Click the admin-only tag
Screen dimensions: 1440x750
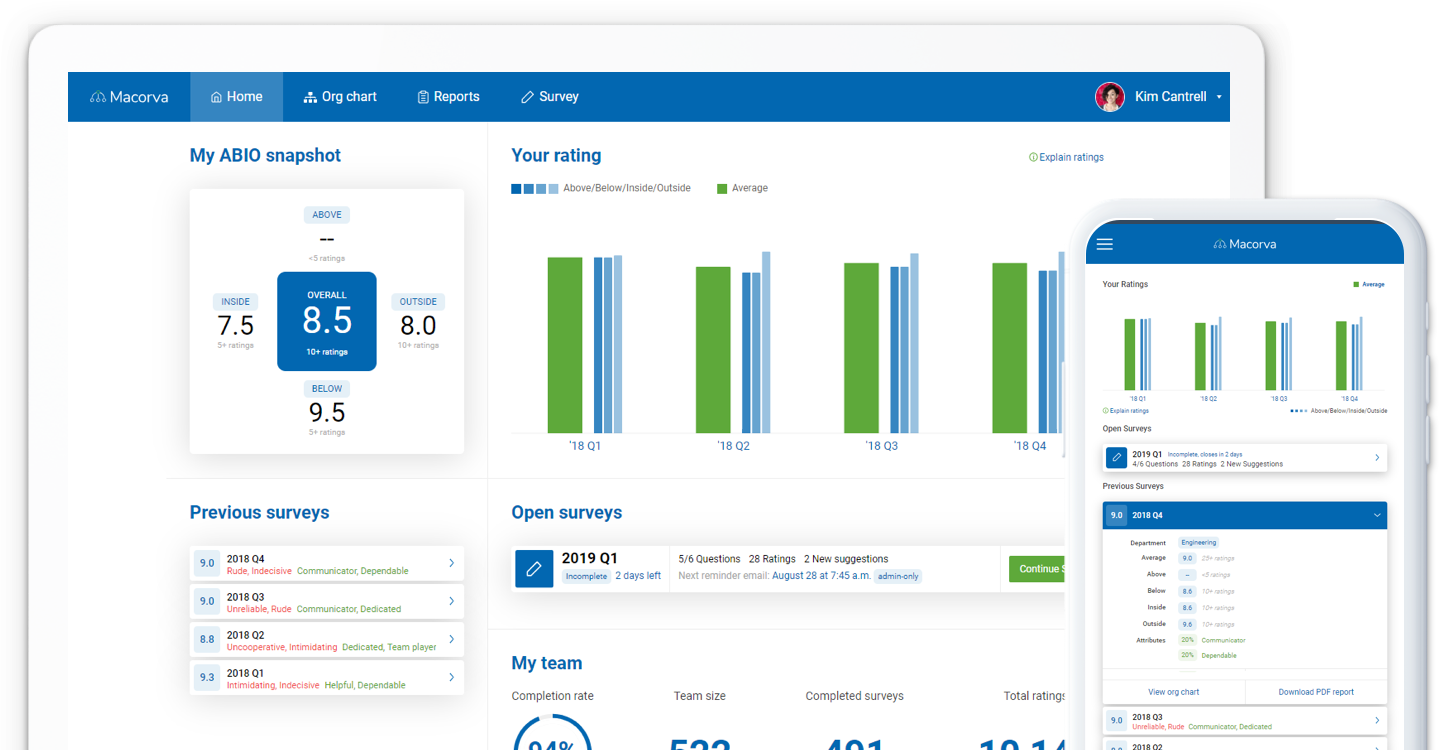tap(898, 576)
